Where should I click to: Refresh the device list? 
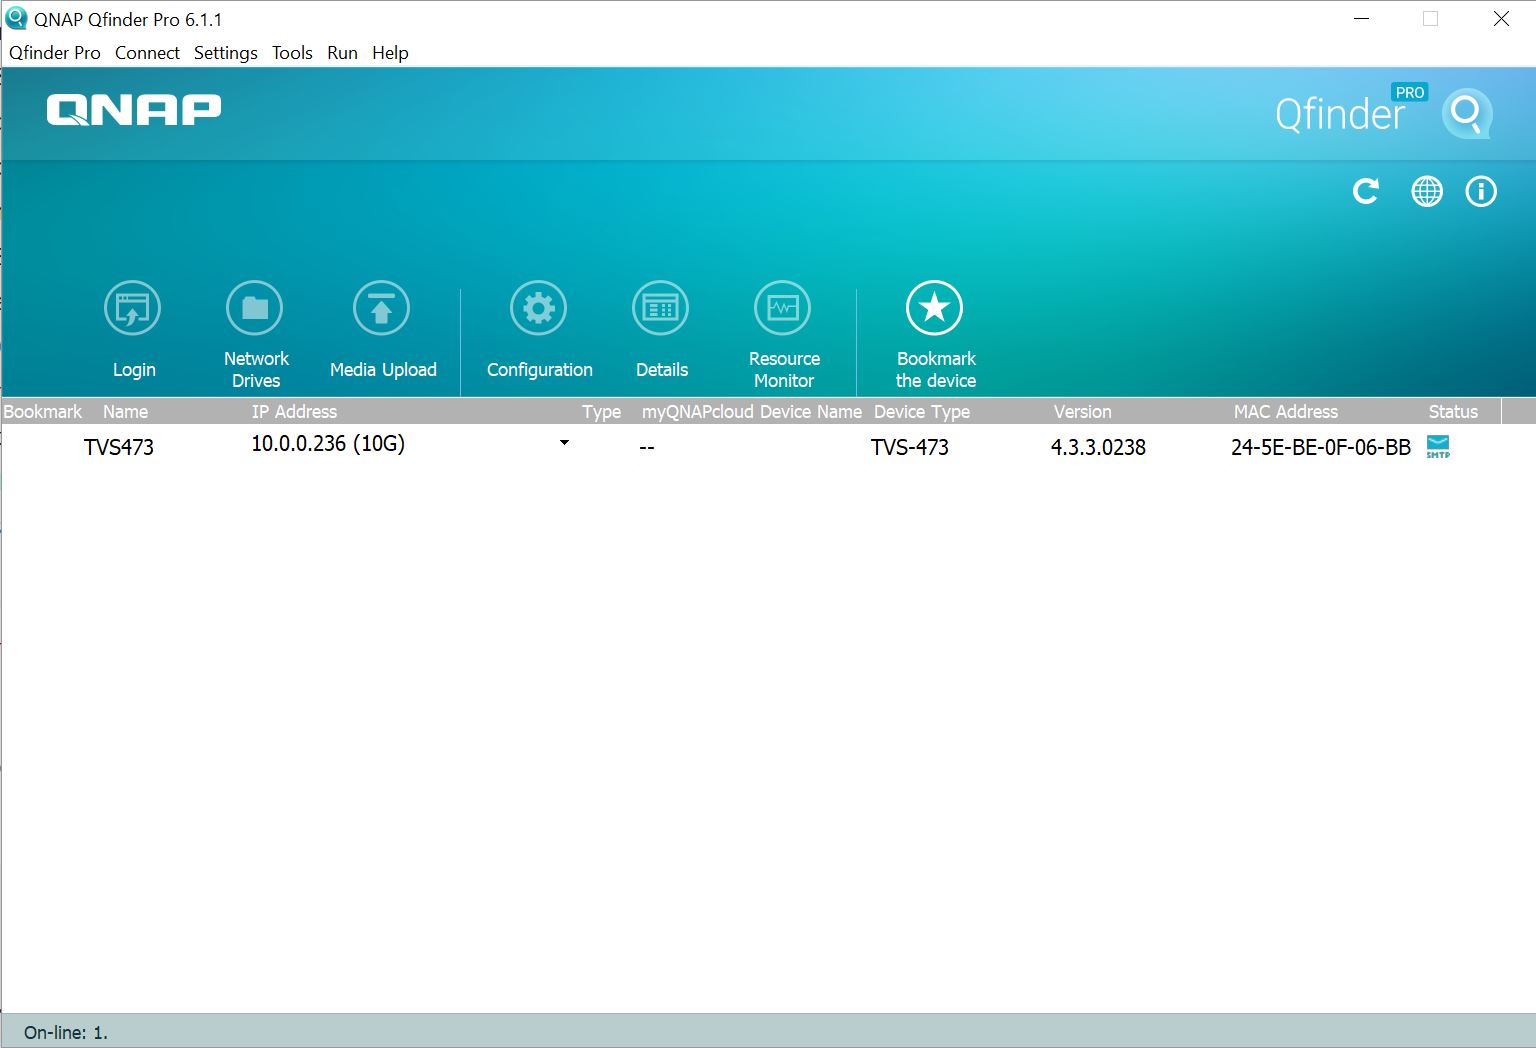1366,191
